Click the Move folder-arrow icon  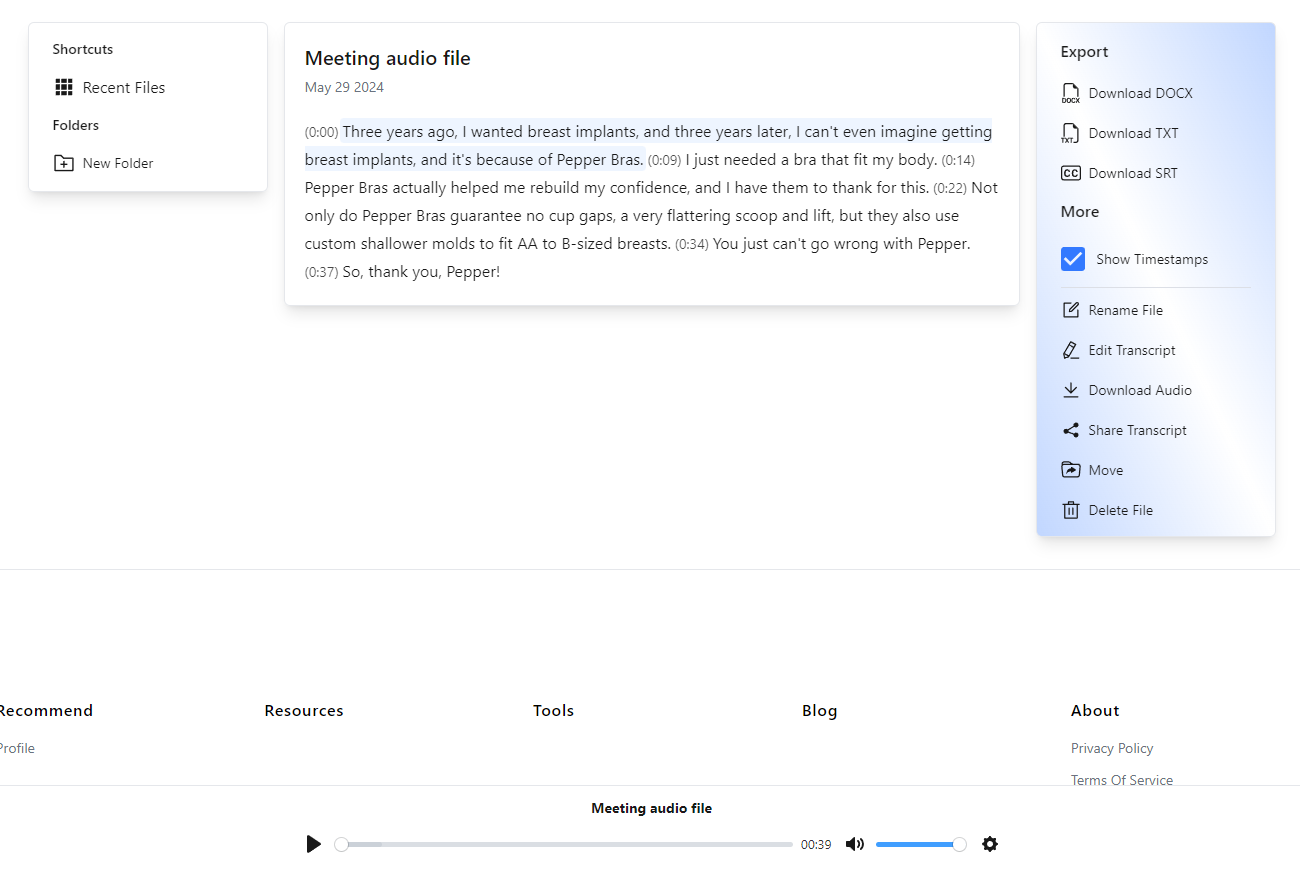pos(1071,470)
